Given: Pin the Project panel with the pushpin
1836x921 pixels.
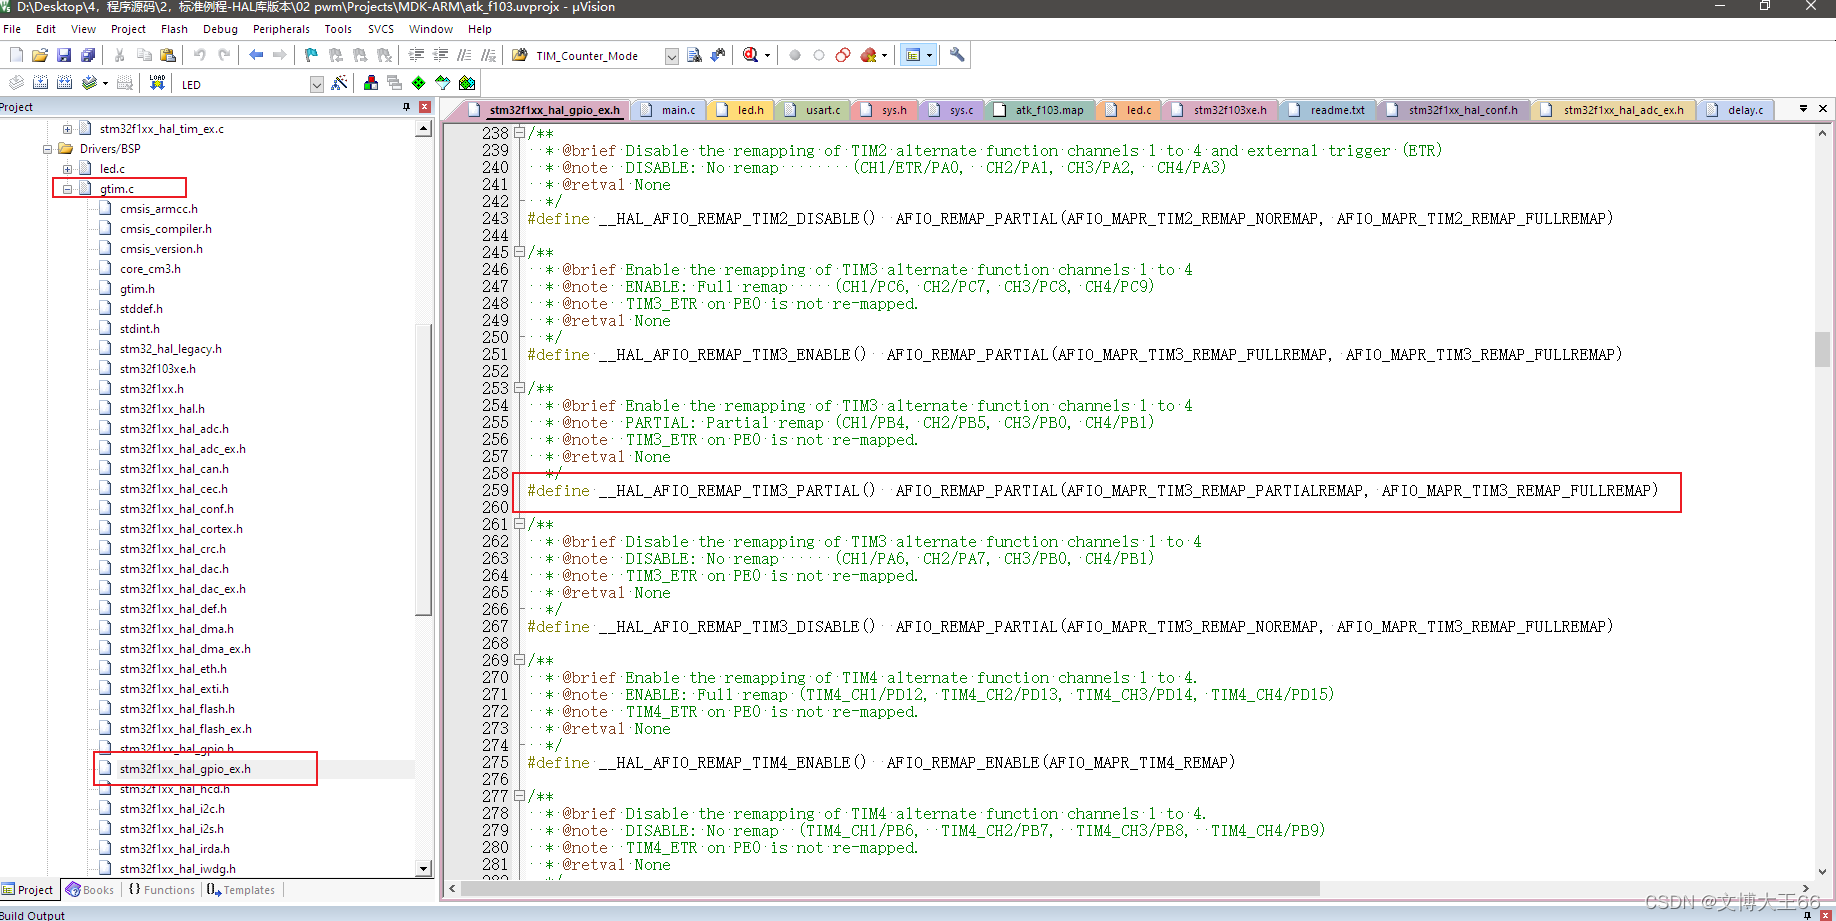Looking at the screenshot, I should [x=406, y=107].
